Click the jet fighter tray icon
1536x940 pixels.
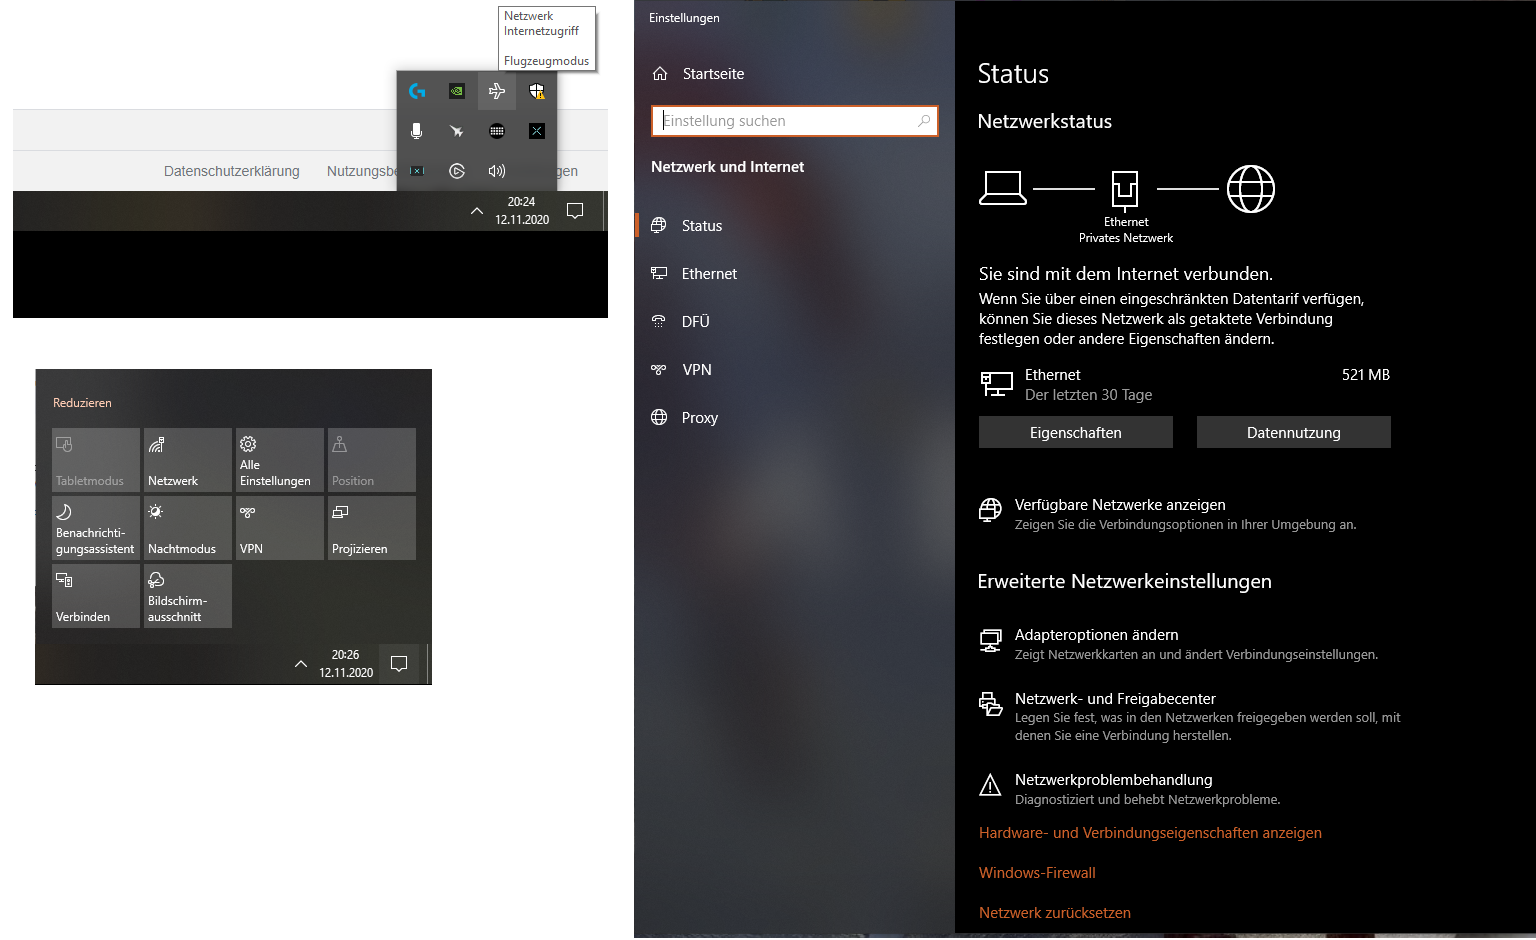click(457, 131)
